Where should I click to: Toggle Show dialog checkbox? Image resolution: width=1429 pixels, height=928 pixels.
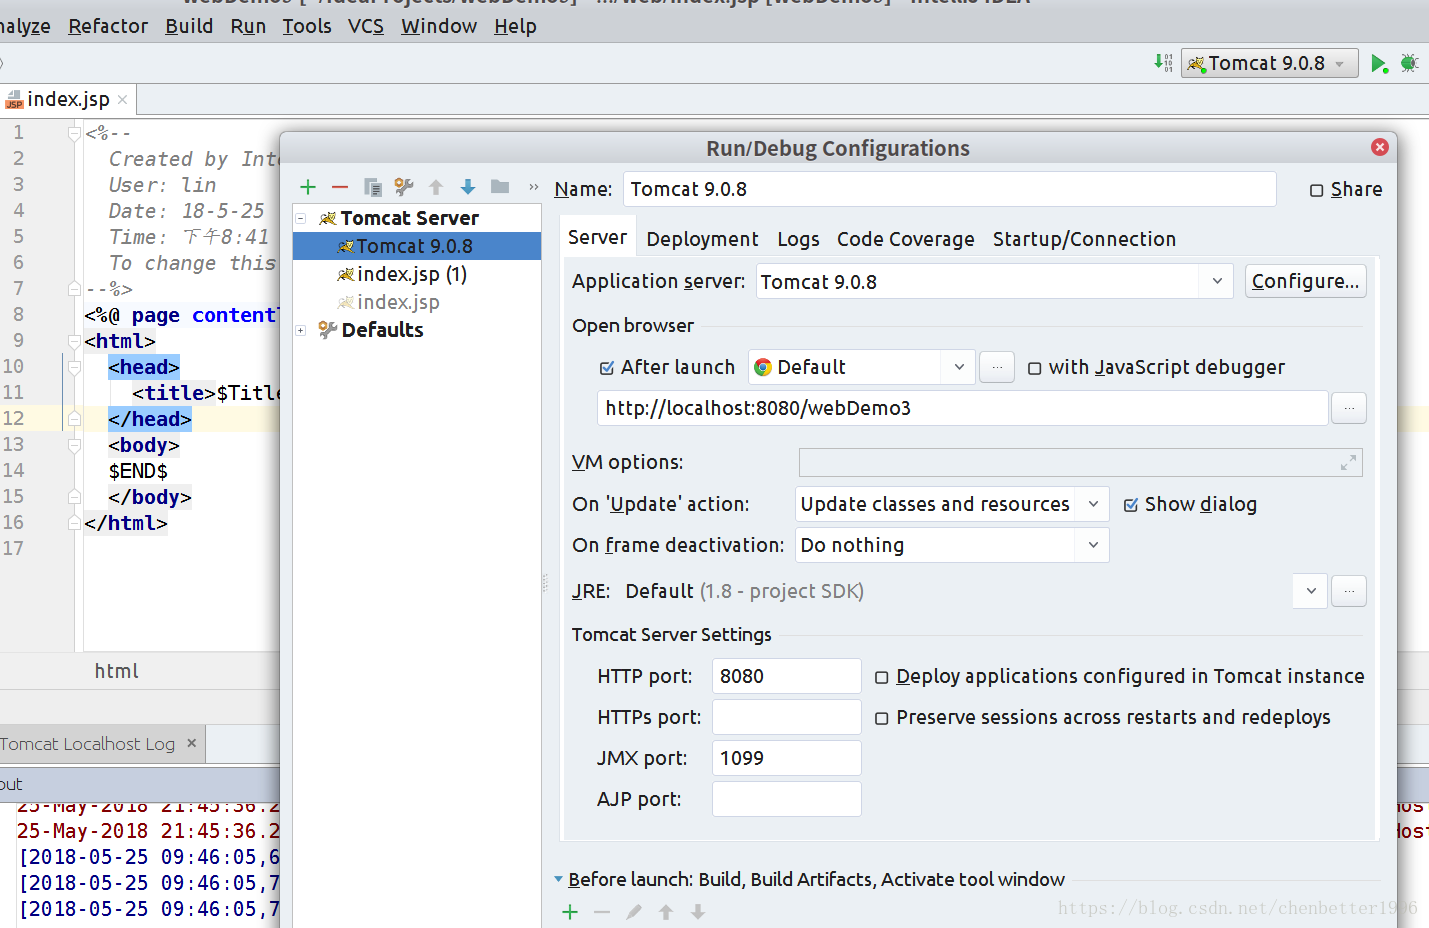(1131, 505)
